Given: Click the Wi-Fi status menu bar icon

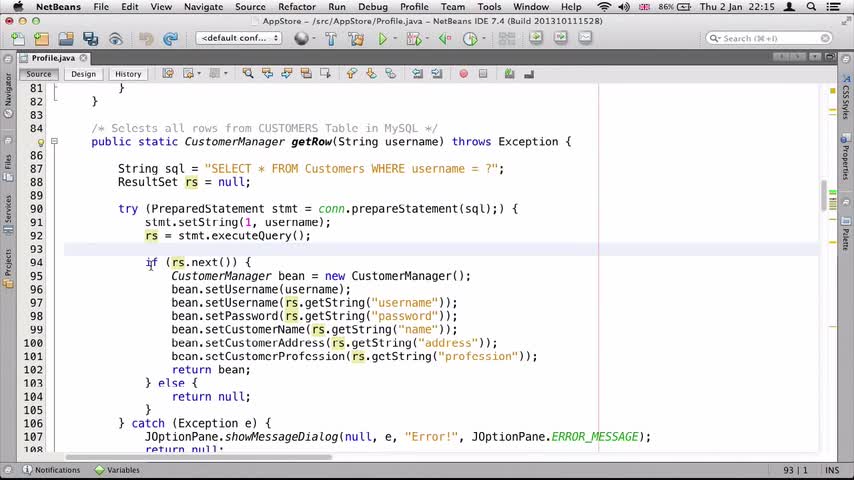Looking at the screenshot, I should pos(603,7).
